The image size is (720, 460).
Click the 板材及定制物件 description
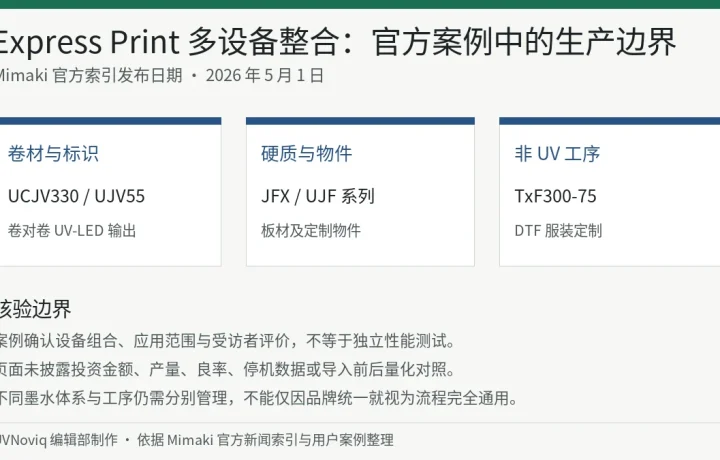[311, 230]
